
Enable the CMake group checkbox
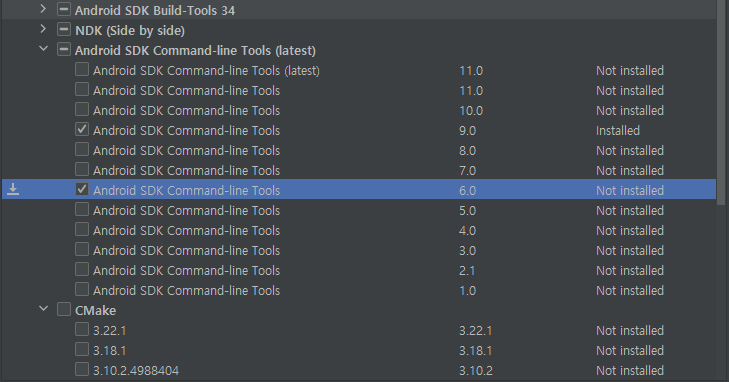pos(64,309)
